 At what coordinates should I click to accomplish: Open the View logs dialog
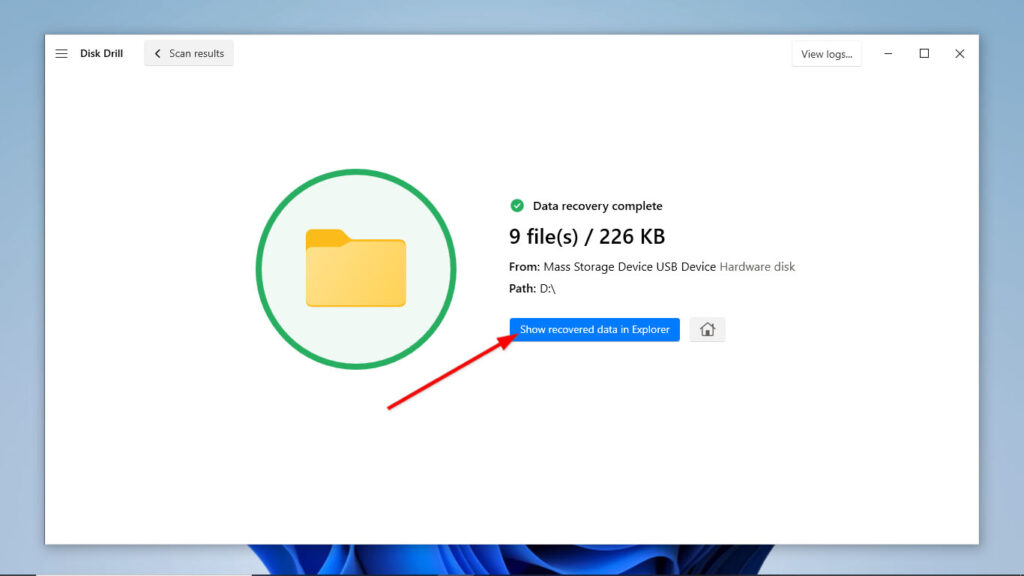point(826,53)
